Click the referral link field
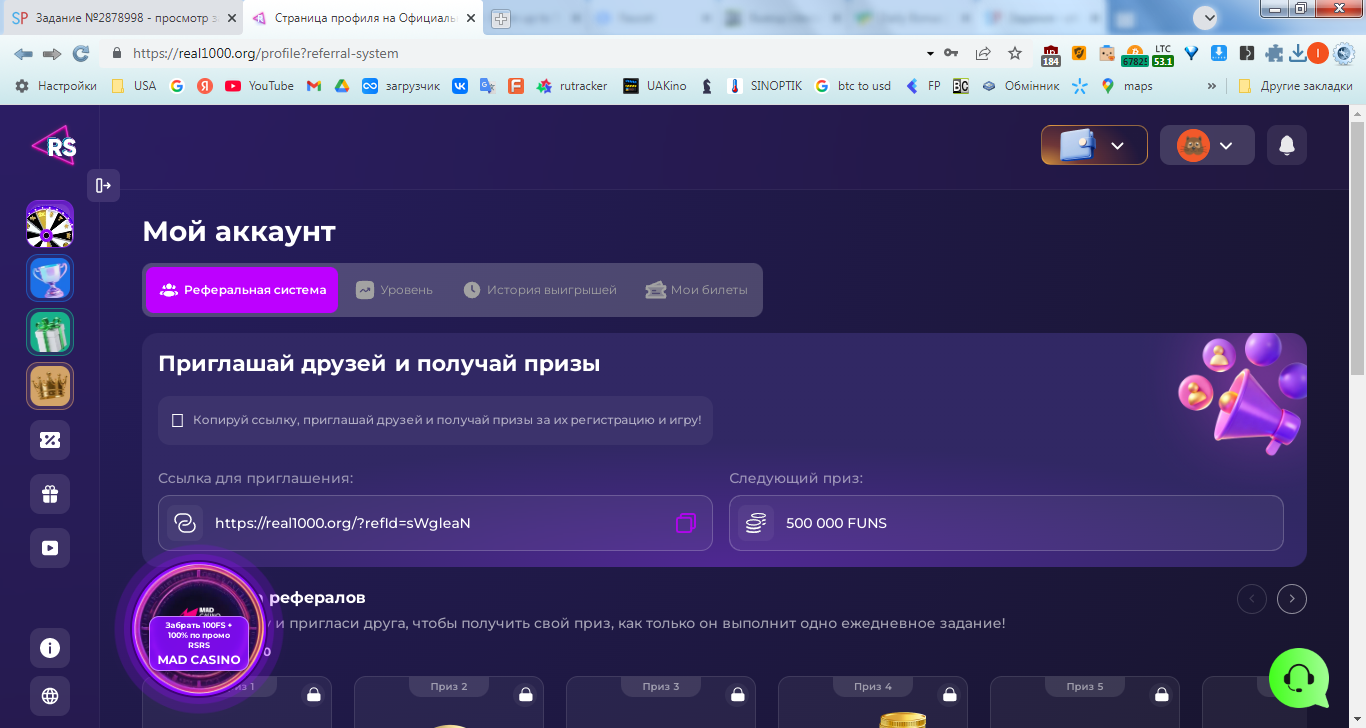The height and width of the screenshot is (728, 1366). click(x=435, y=523)
